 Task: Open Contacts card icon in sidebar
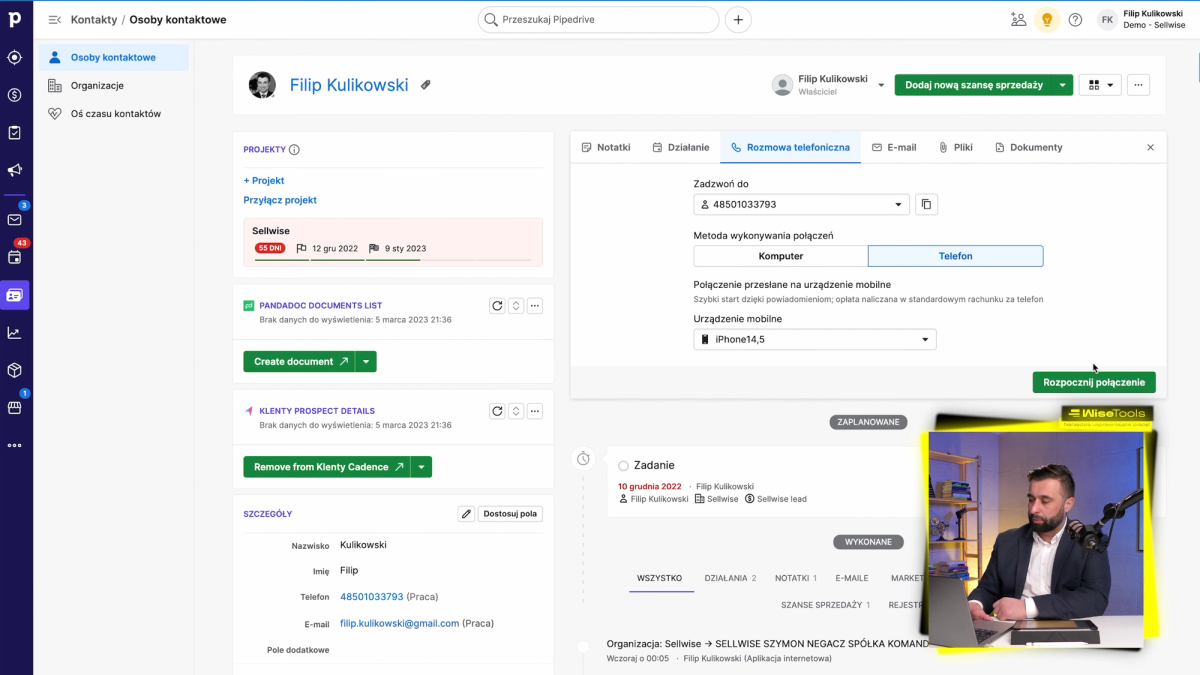tap(15, 295)
